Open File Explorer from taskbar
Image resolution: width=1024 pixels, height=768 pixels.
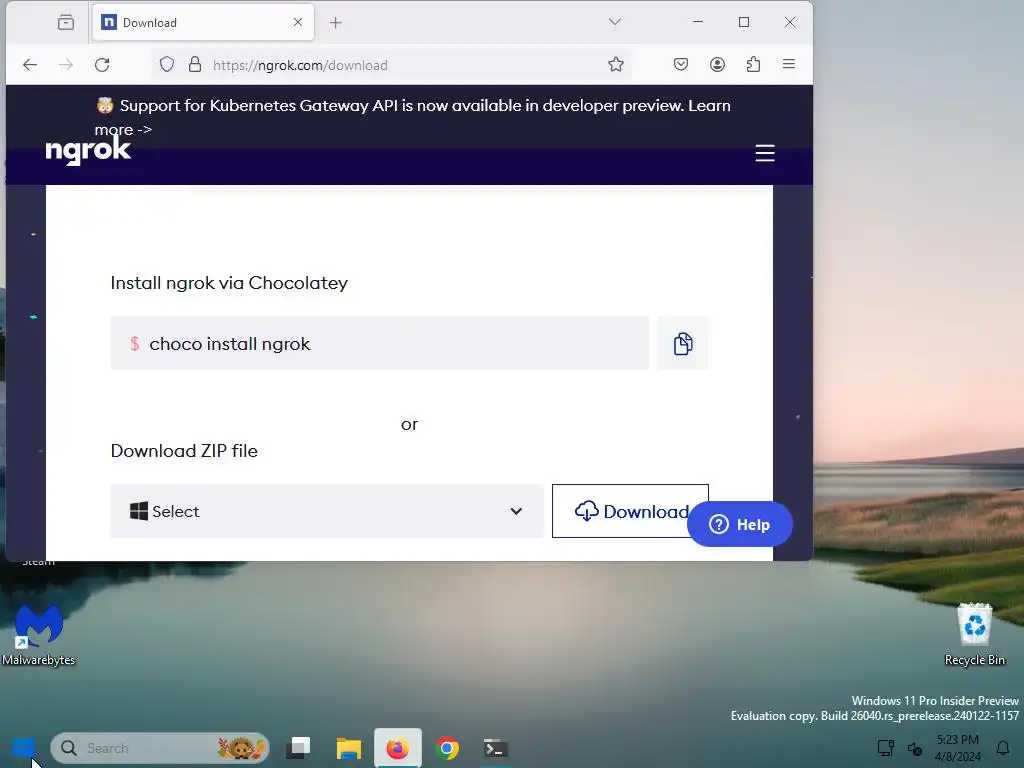tap(349, 748)
